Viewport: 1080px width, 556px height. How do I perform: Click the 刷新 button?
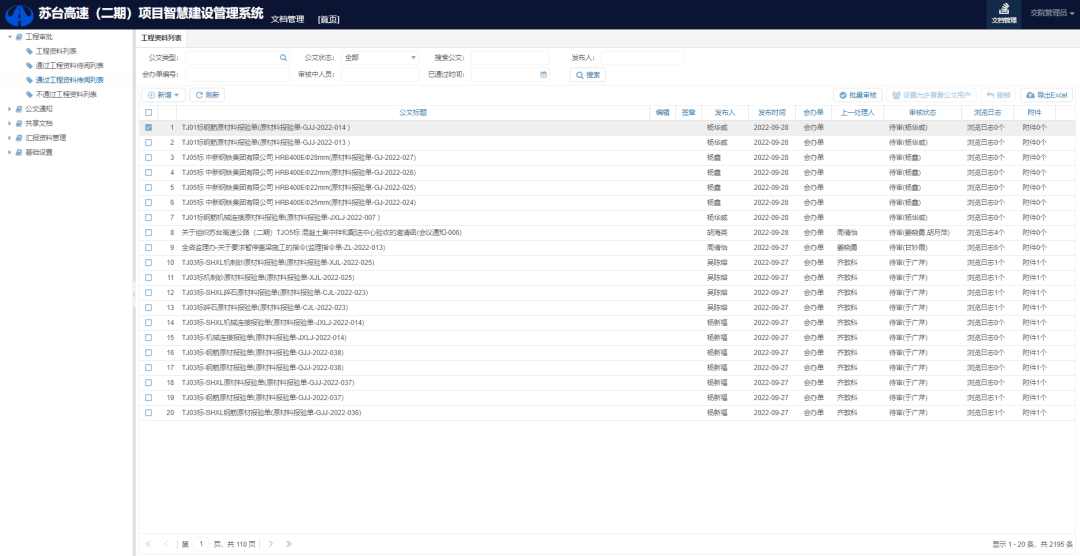pyautogui.click(x=207, y=95)
